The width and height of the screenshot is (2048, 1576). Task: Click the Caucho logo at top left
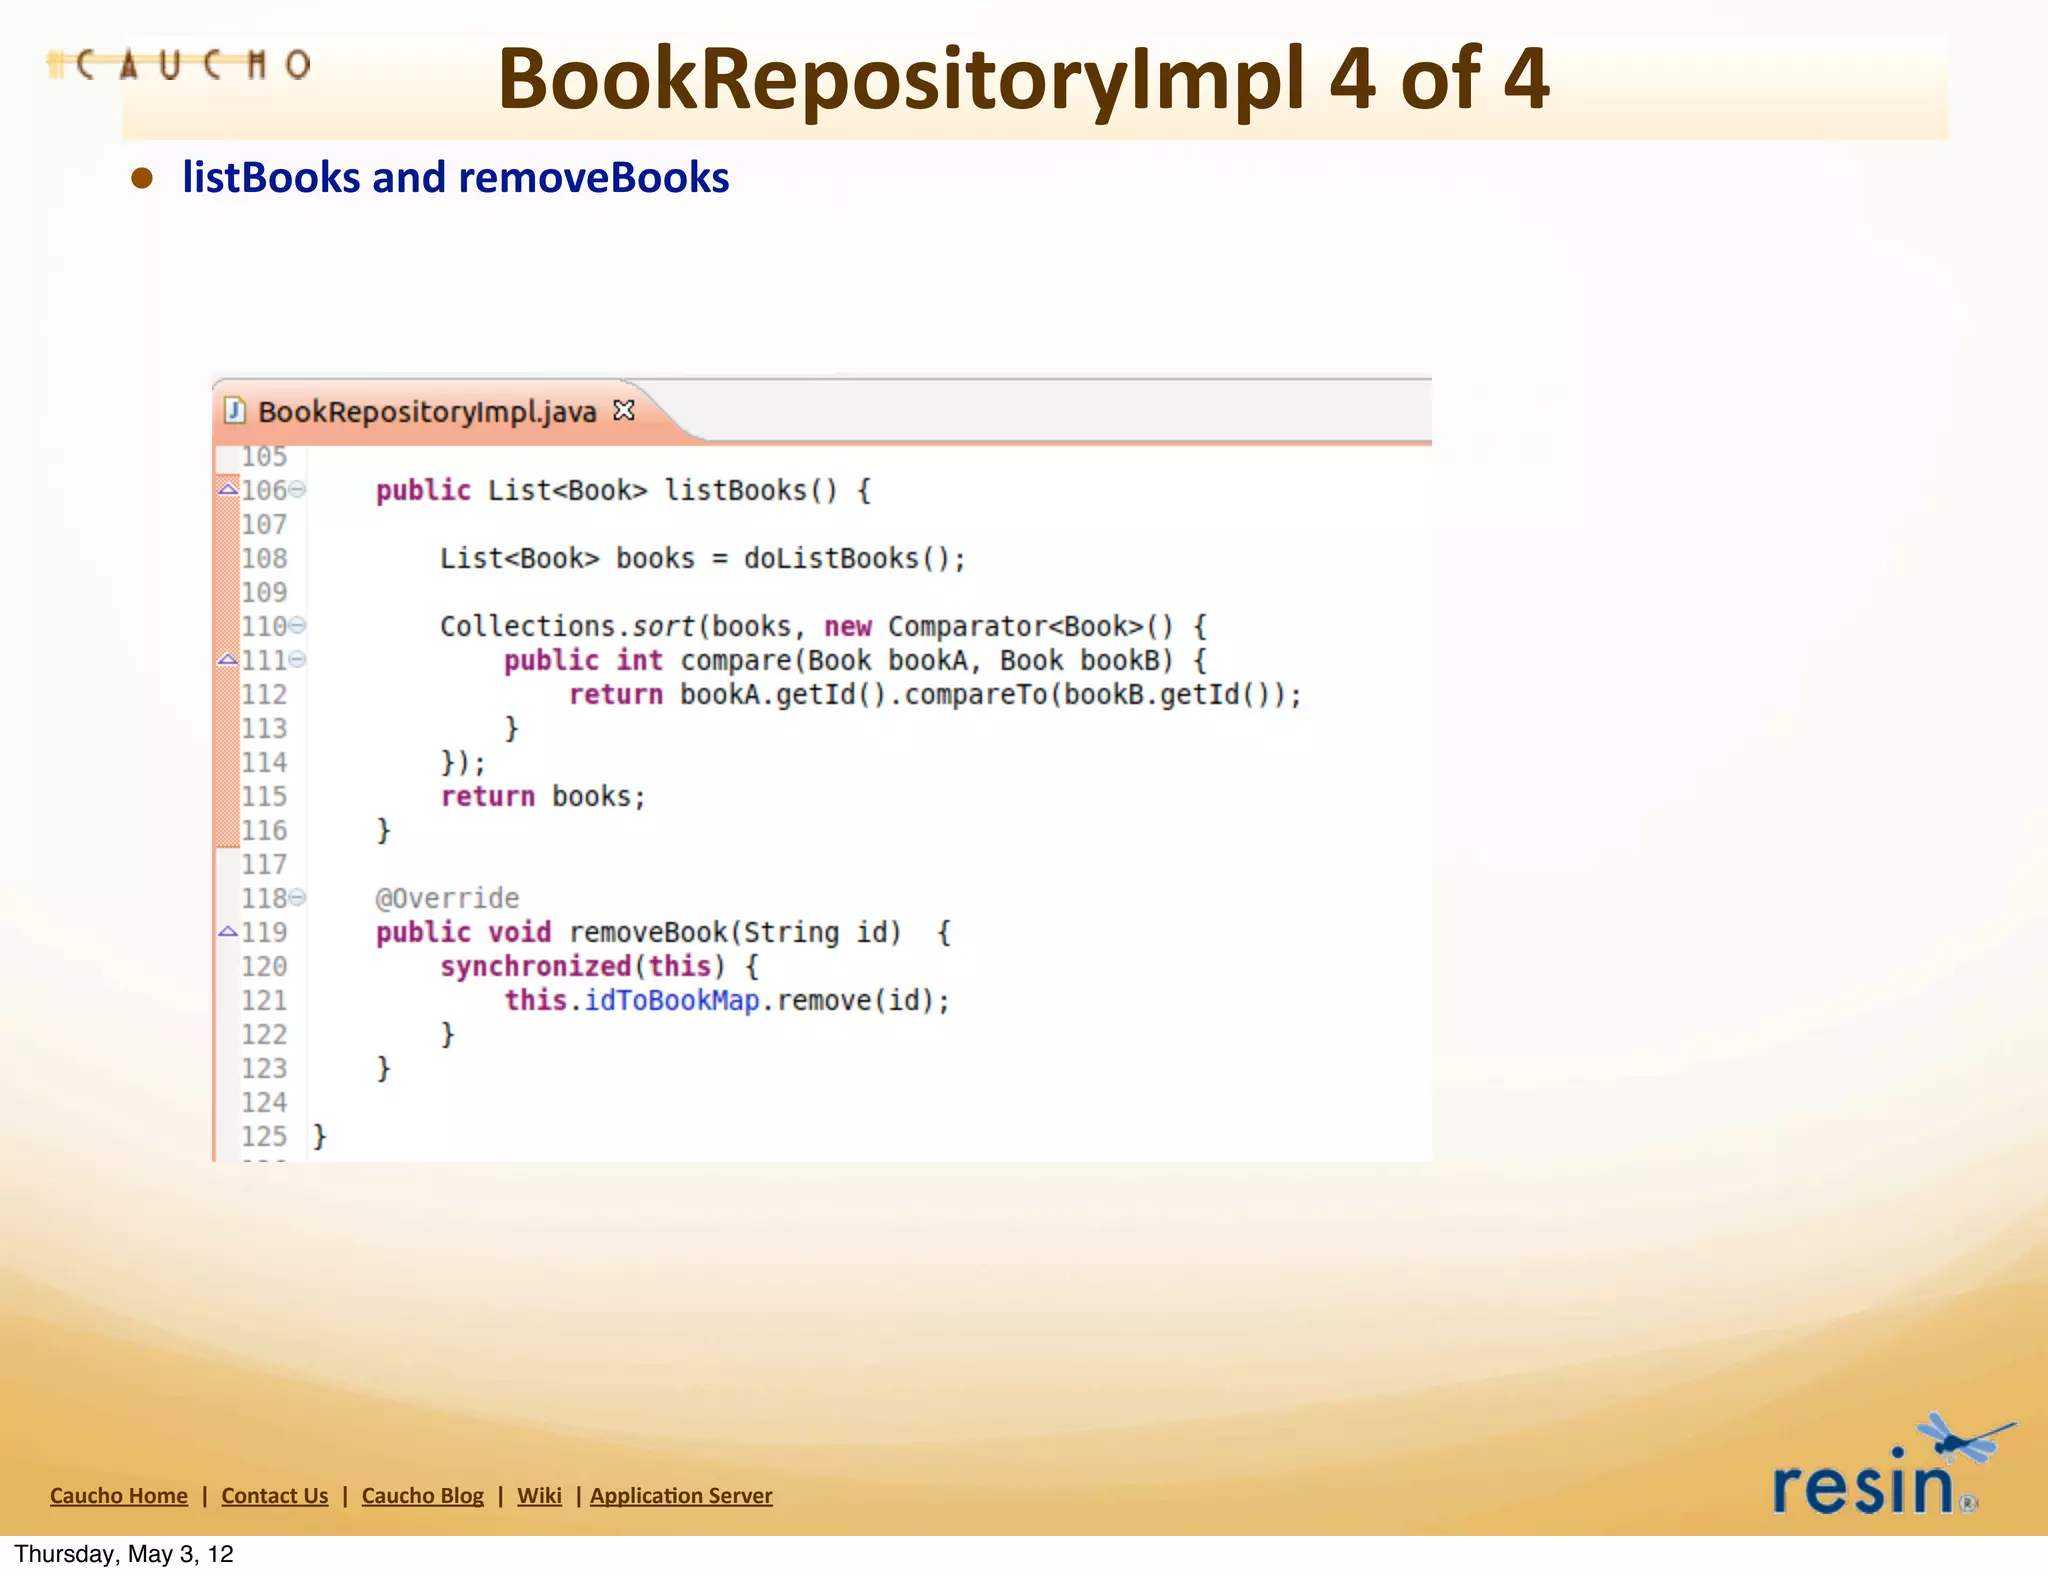click(x=180, y=65)
